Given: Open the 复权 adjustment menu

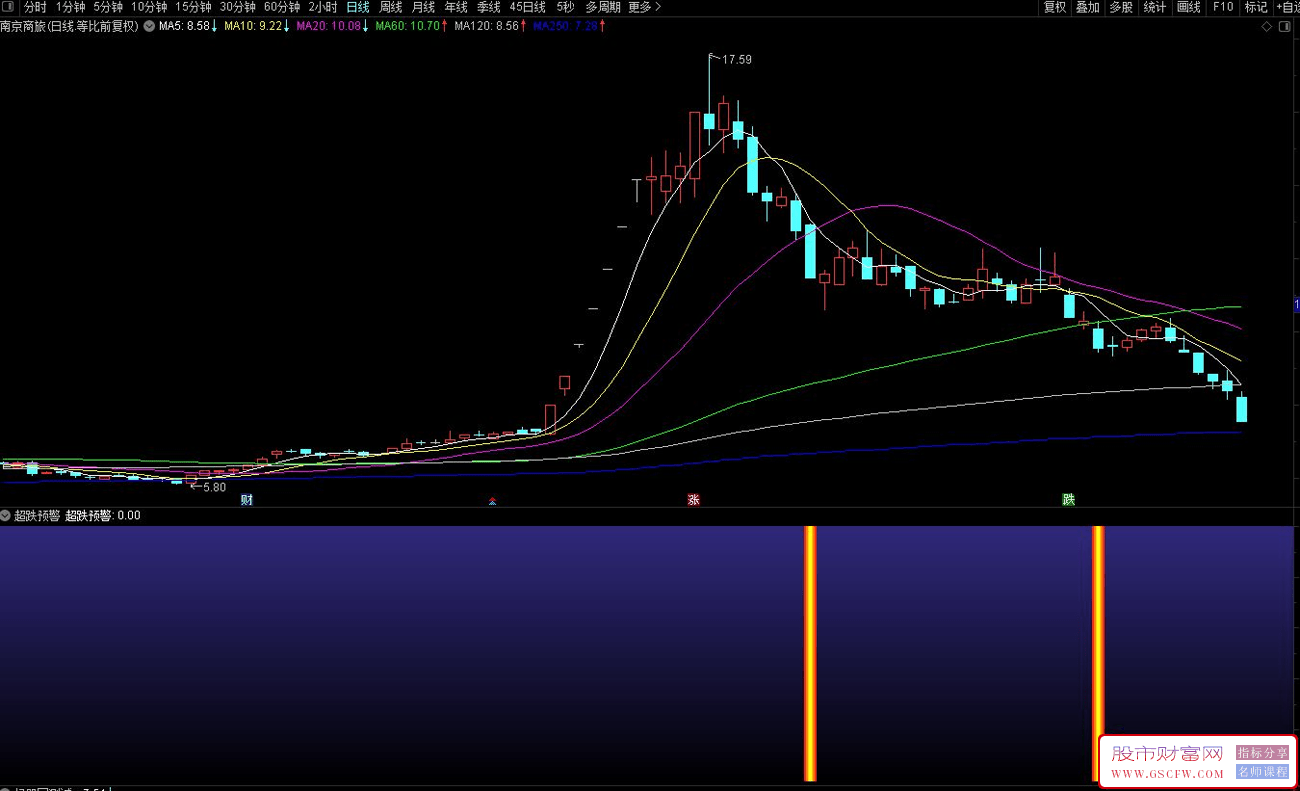Looking at the screenshot, I should coord(1055,7).
